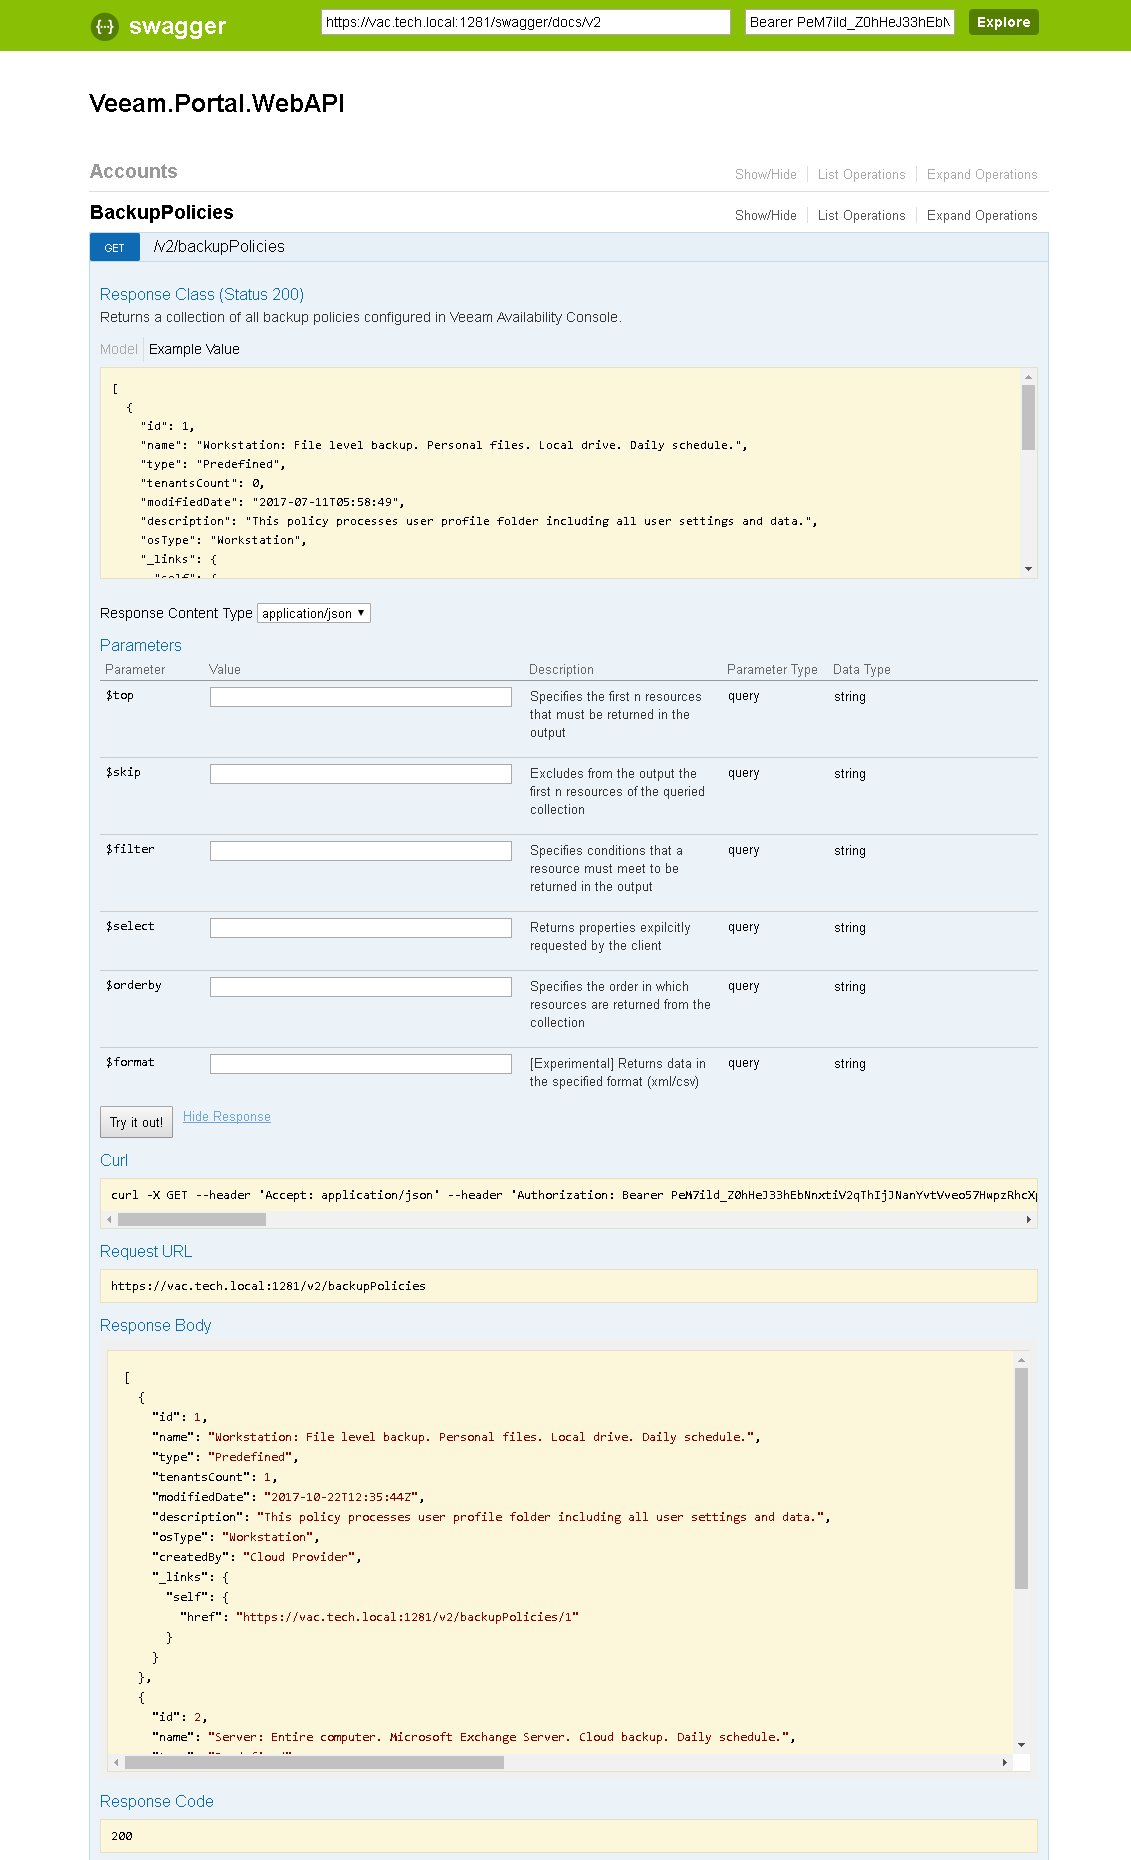Image resolution: width=1131 pixels, height=1860 pixels.
Task: Click the $top value field
Action: (360, 697)
